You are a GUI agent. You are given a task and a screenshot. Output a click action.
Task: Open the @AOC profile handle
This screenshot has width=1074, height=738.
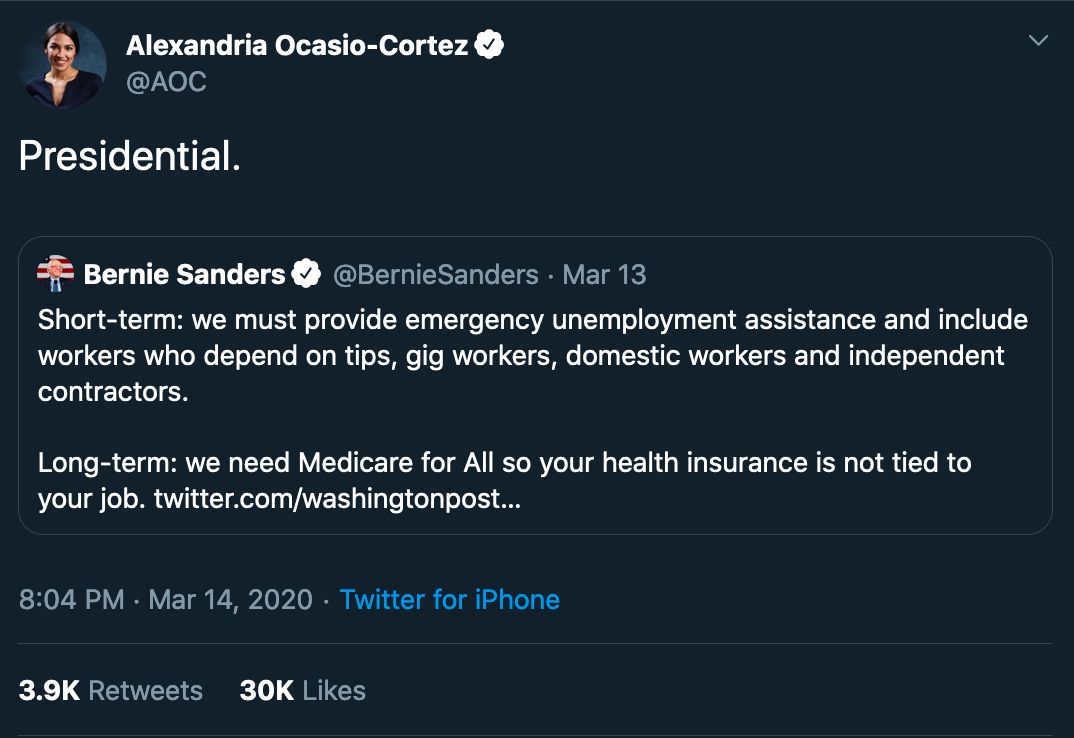[x=166, y=82]
